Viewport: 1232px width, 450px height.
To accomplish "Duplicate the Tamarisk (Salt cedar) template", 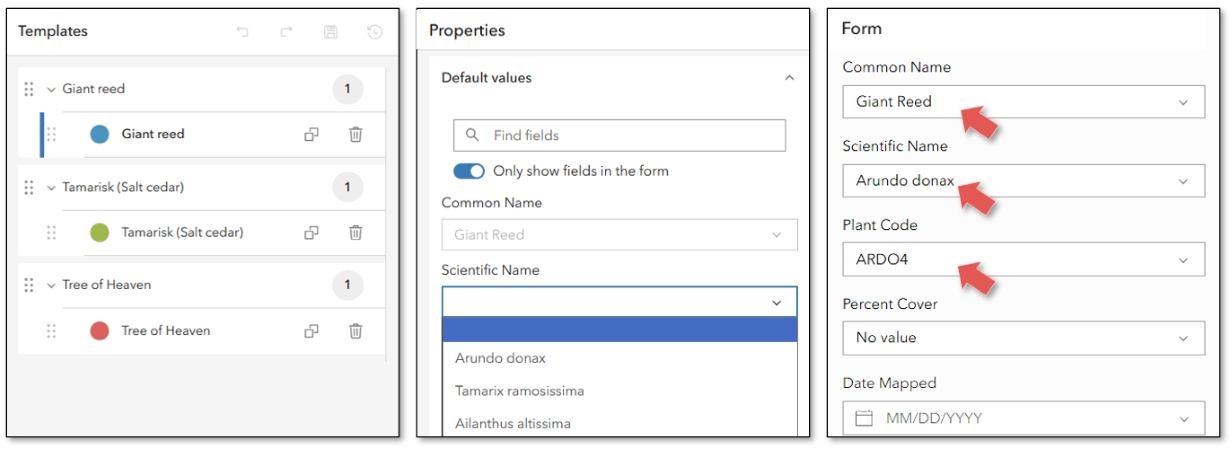I will [311, 232].
